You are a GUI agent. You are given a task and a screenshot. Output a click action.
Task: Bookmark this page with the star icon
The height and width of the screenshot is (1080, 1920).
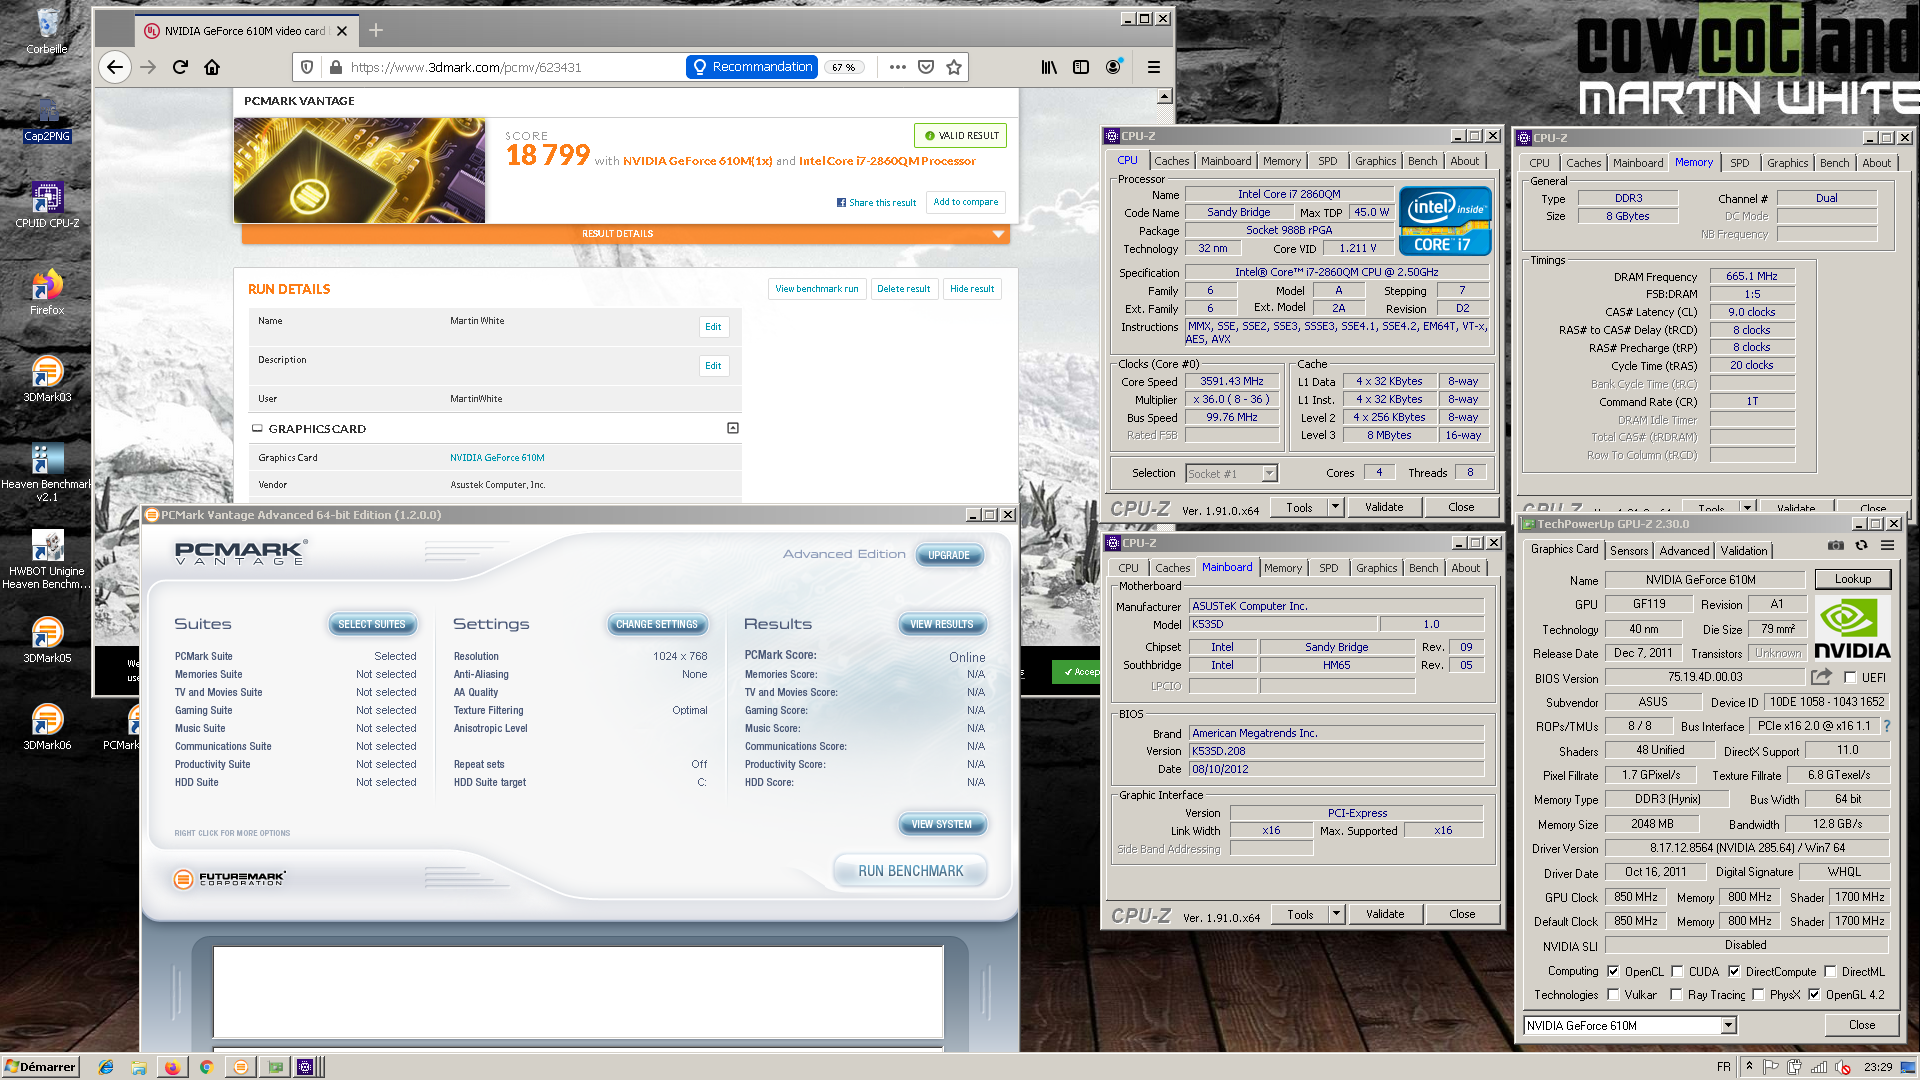[954, 67]
